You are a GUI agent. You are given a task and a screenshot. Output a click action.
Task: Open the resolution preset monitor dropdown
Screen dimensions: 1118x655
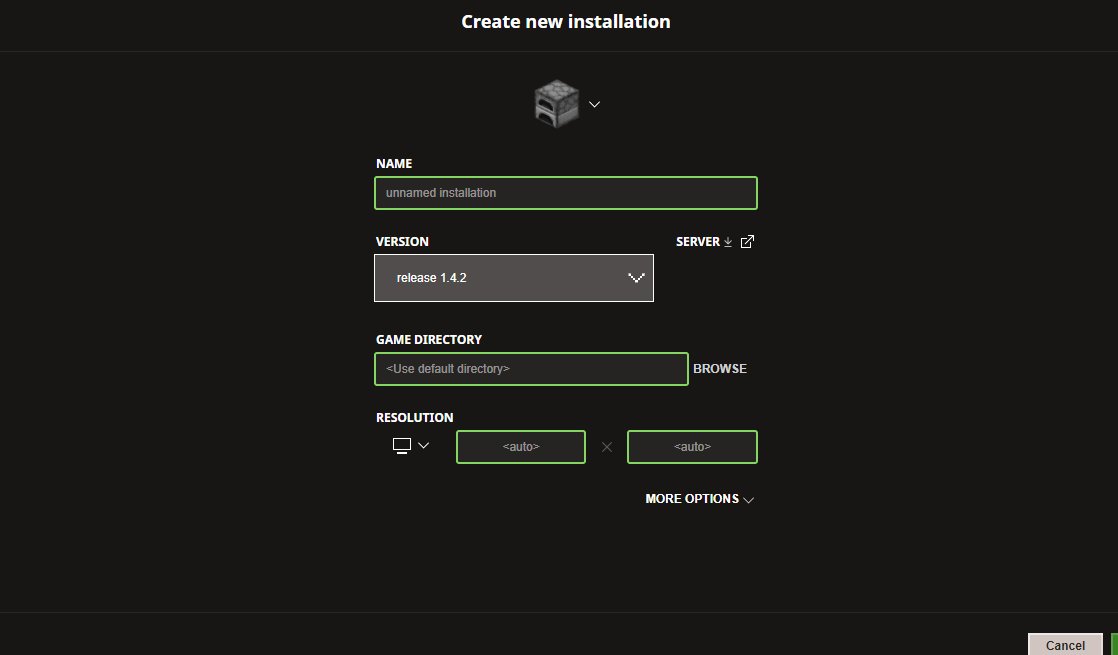coord(411,446)
